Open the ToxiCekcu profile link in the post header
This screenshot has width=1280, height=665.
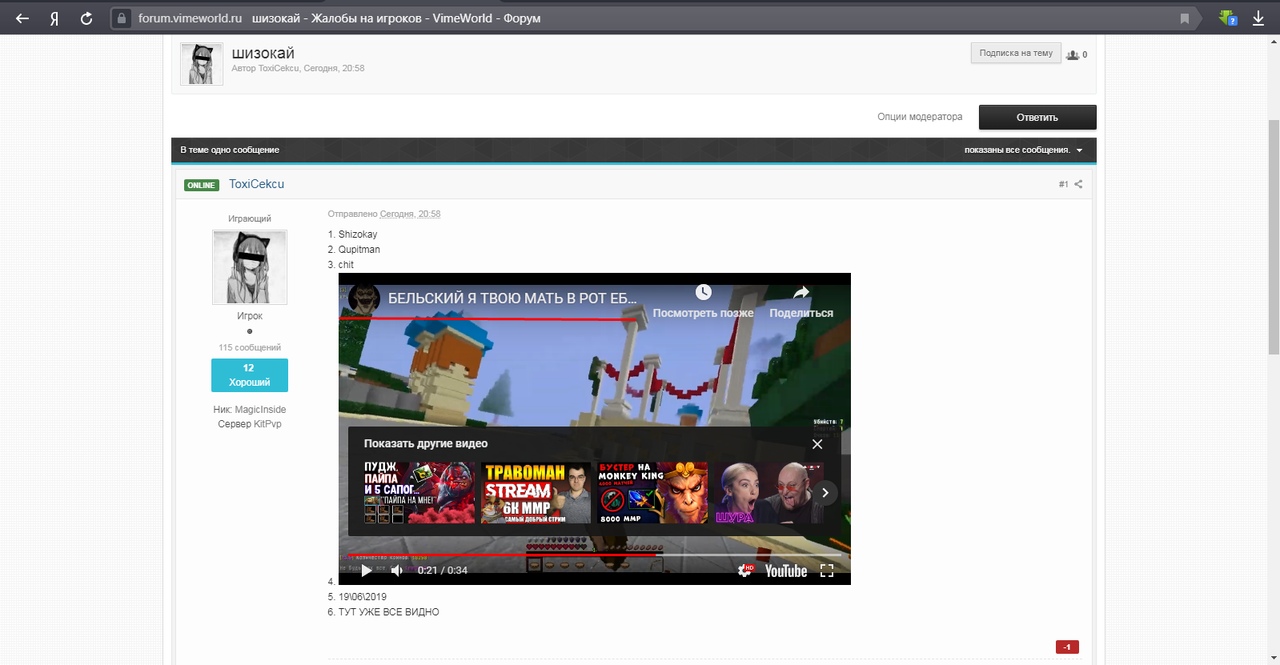257,184
